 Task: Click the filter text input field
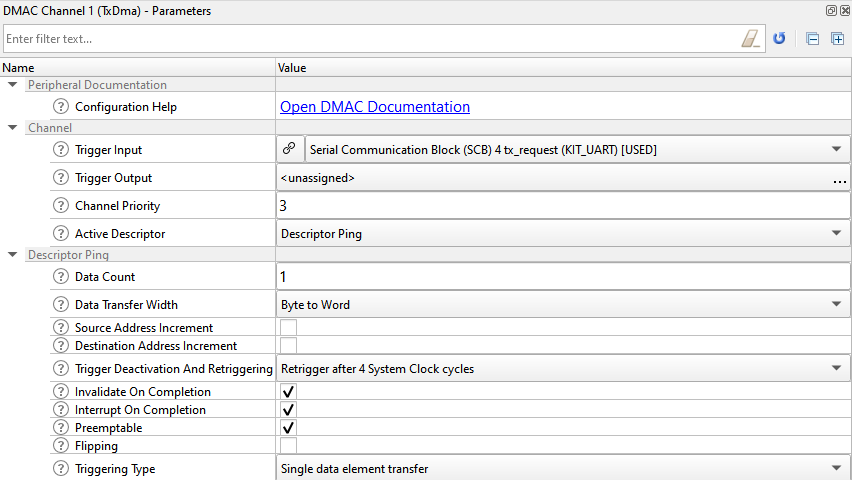click(x=372, y=39)
